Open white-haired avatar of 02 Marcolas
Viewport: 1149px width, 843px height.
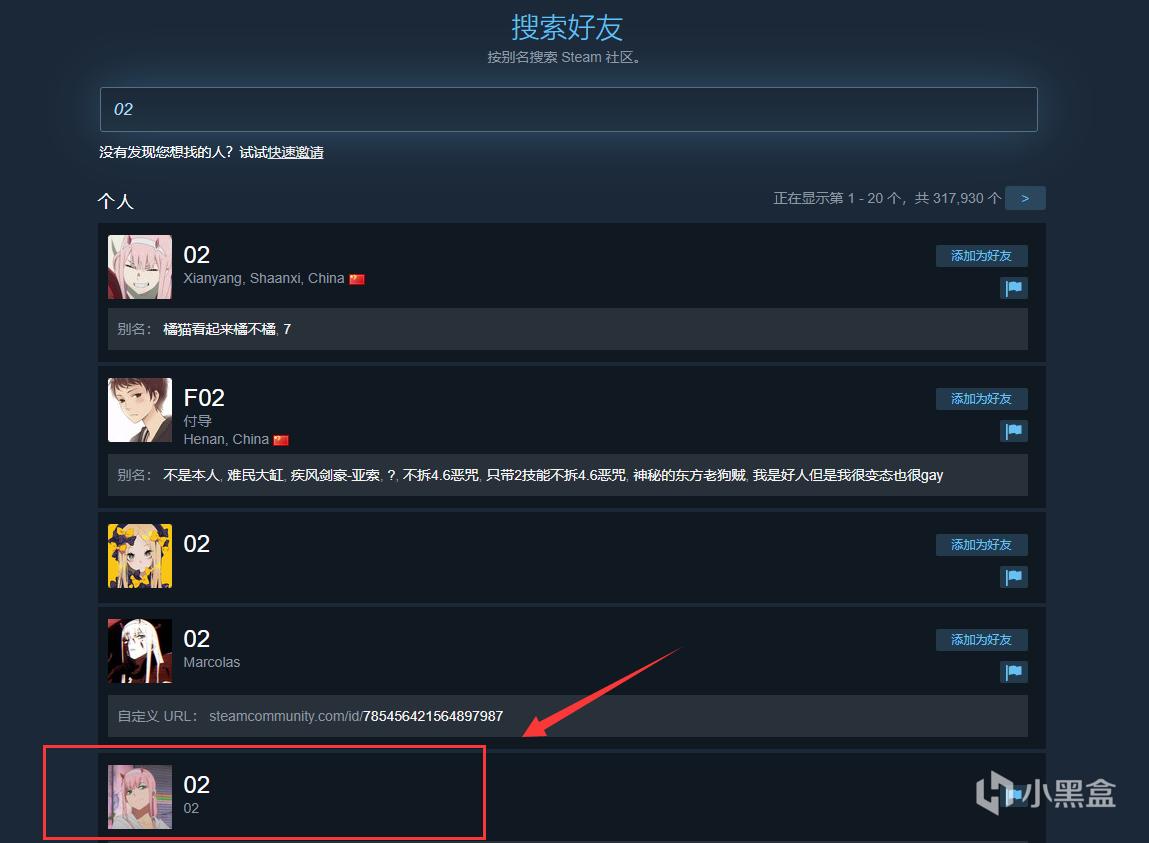[140, 651]
